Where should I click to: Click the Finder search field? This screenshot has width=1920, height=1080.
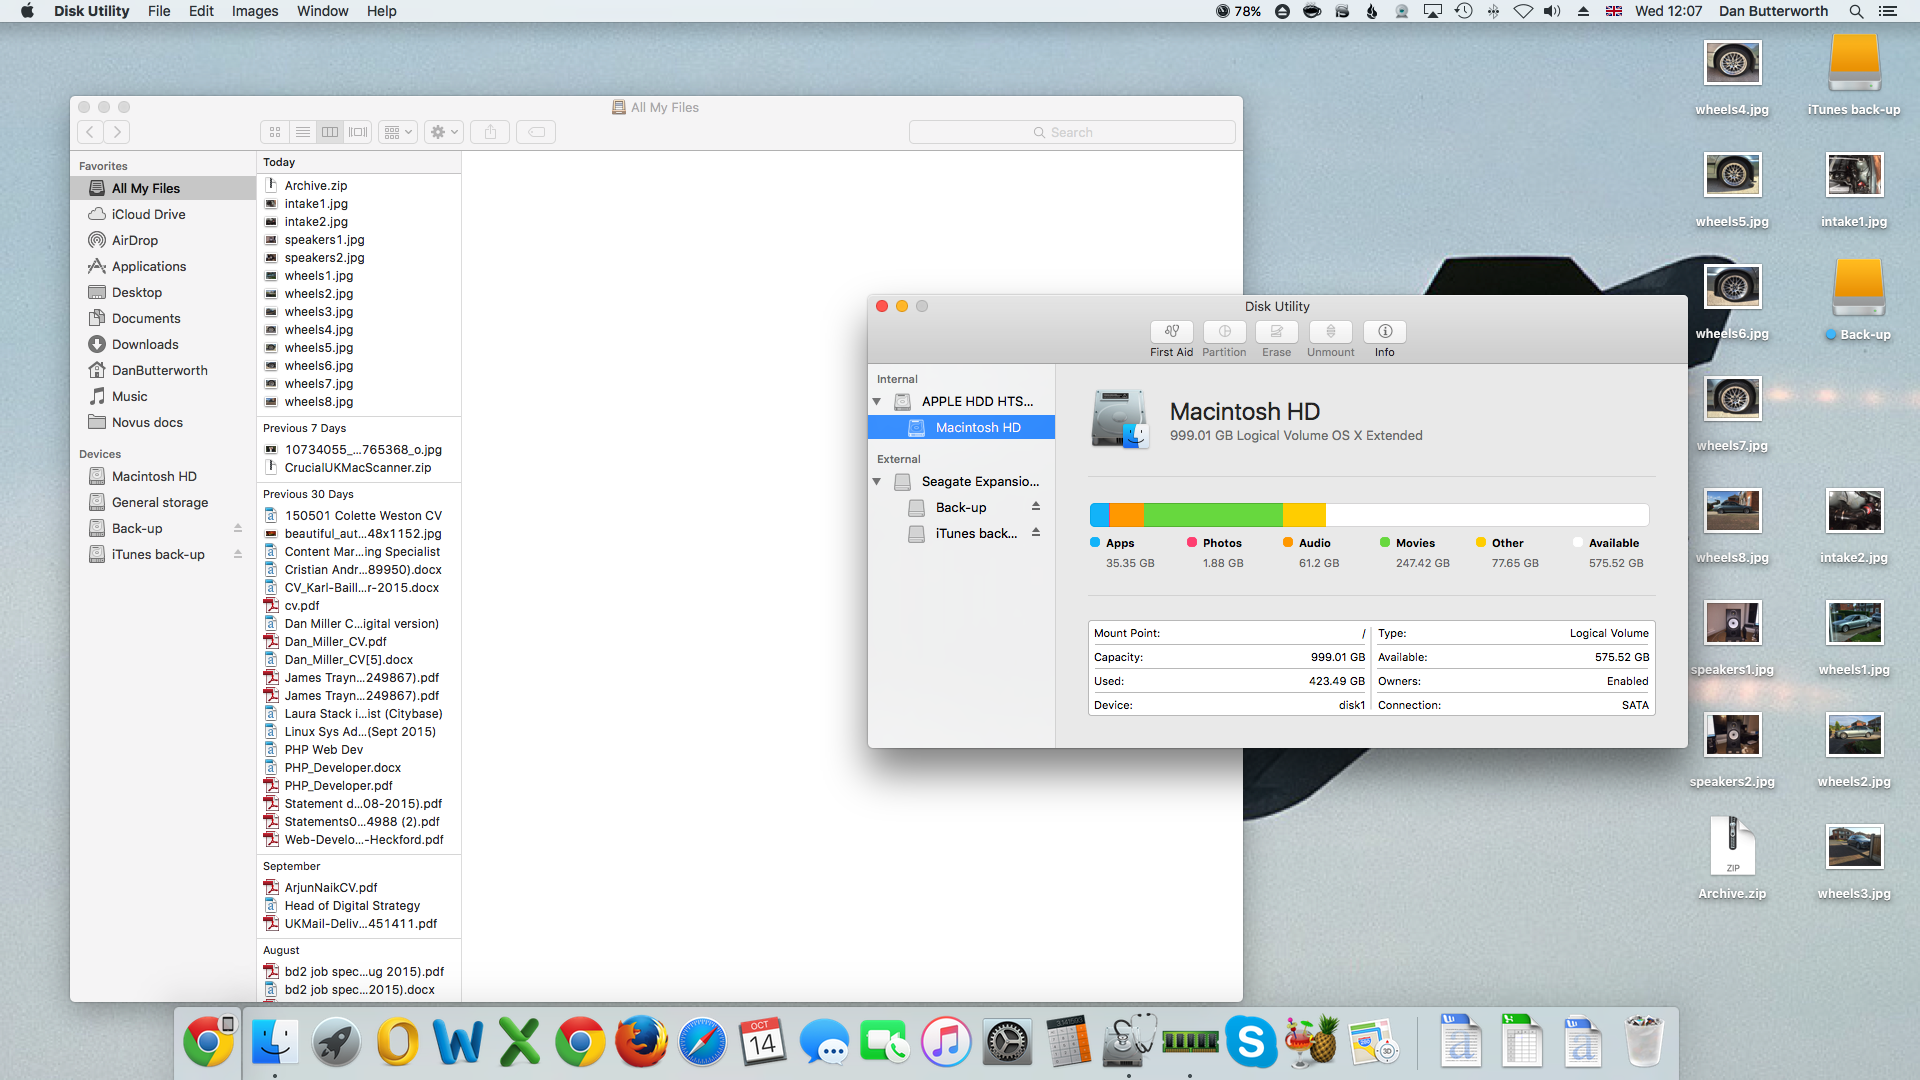(1071, 132)
